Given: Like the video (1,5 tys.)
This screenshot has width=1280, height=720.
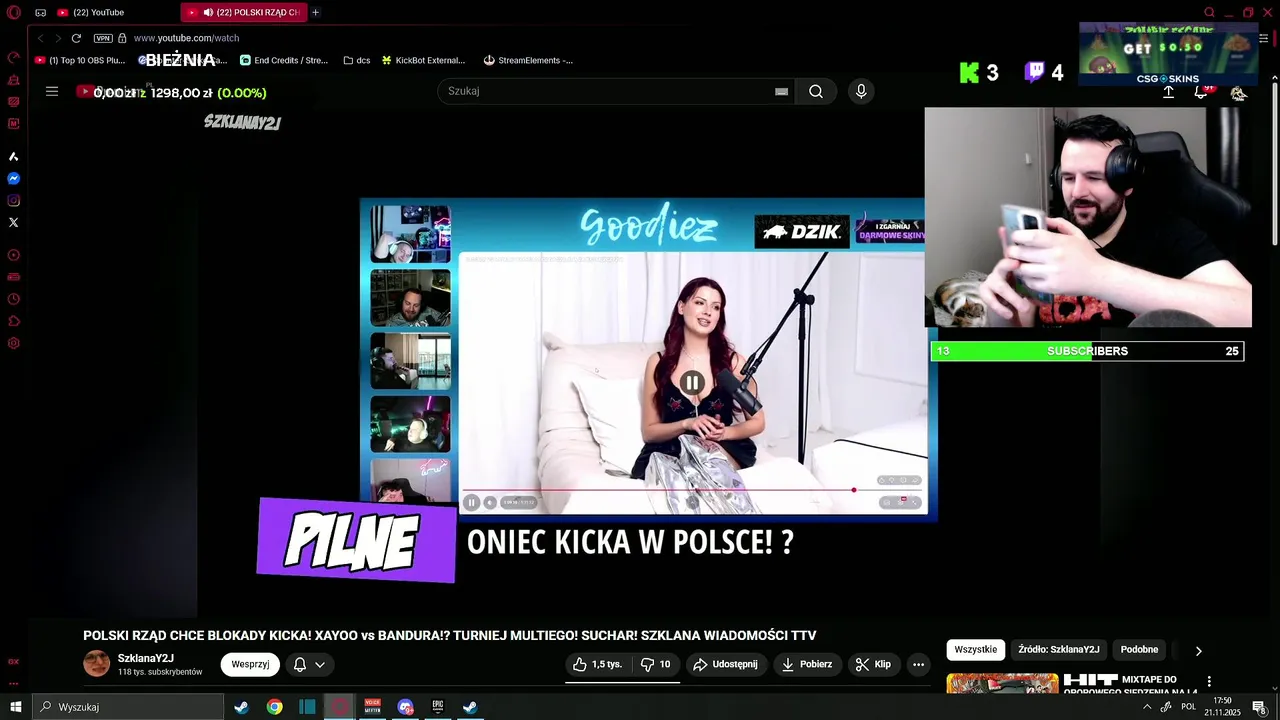Looking at the screenshot, I should [x=598, y=664].
